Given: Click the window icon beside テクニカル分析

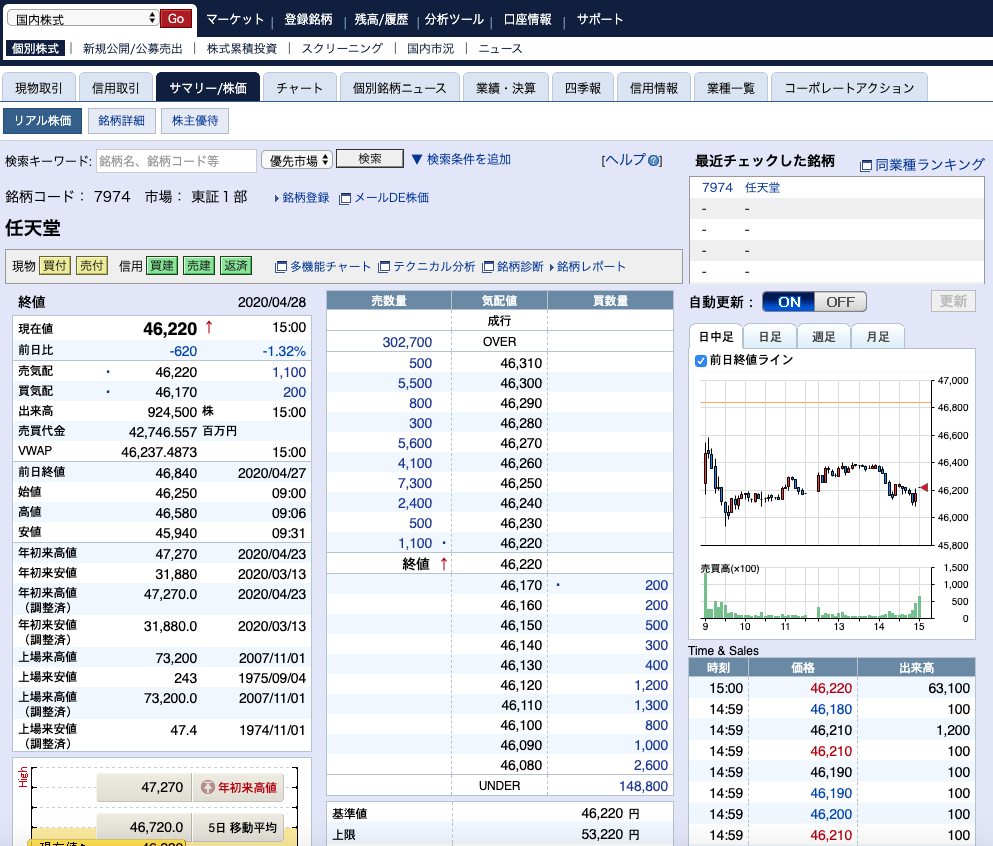Looking at the screenshot, I should pyautogui.click(x=384, y=267).
